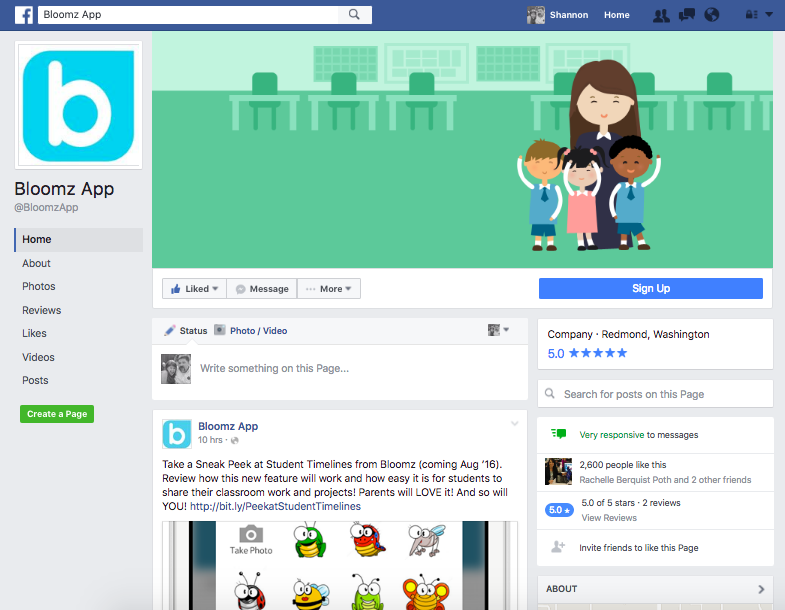Open the Videos page tab
The width and height of the screenshot is (785, 610).
coord(38,357)
